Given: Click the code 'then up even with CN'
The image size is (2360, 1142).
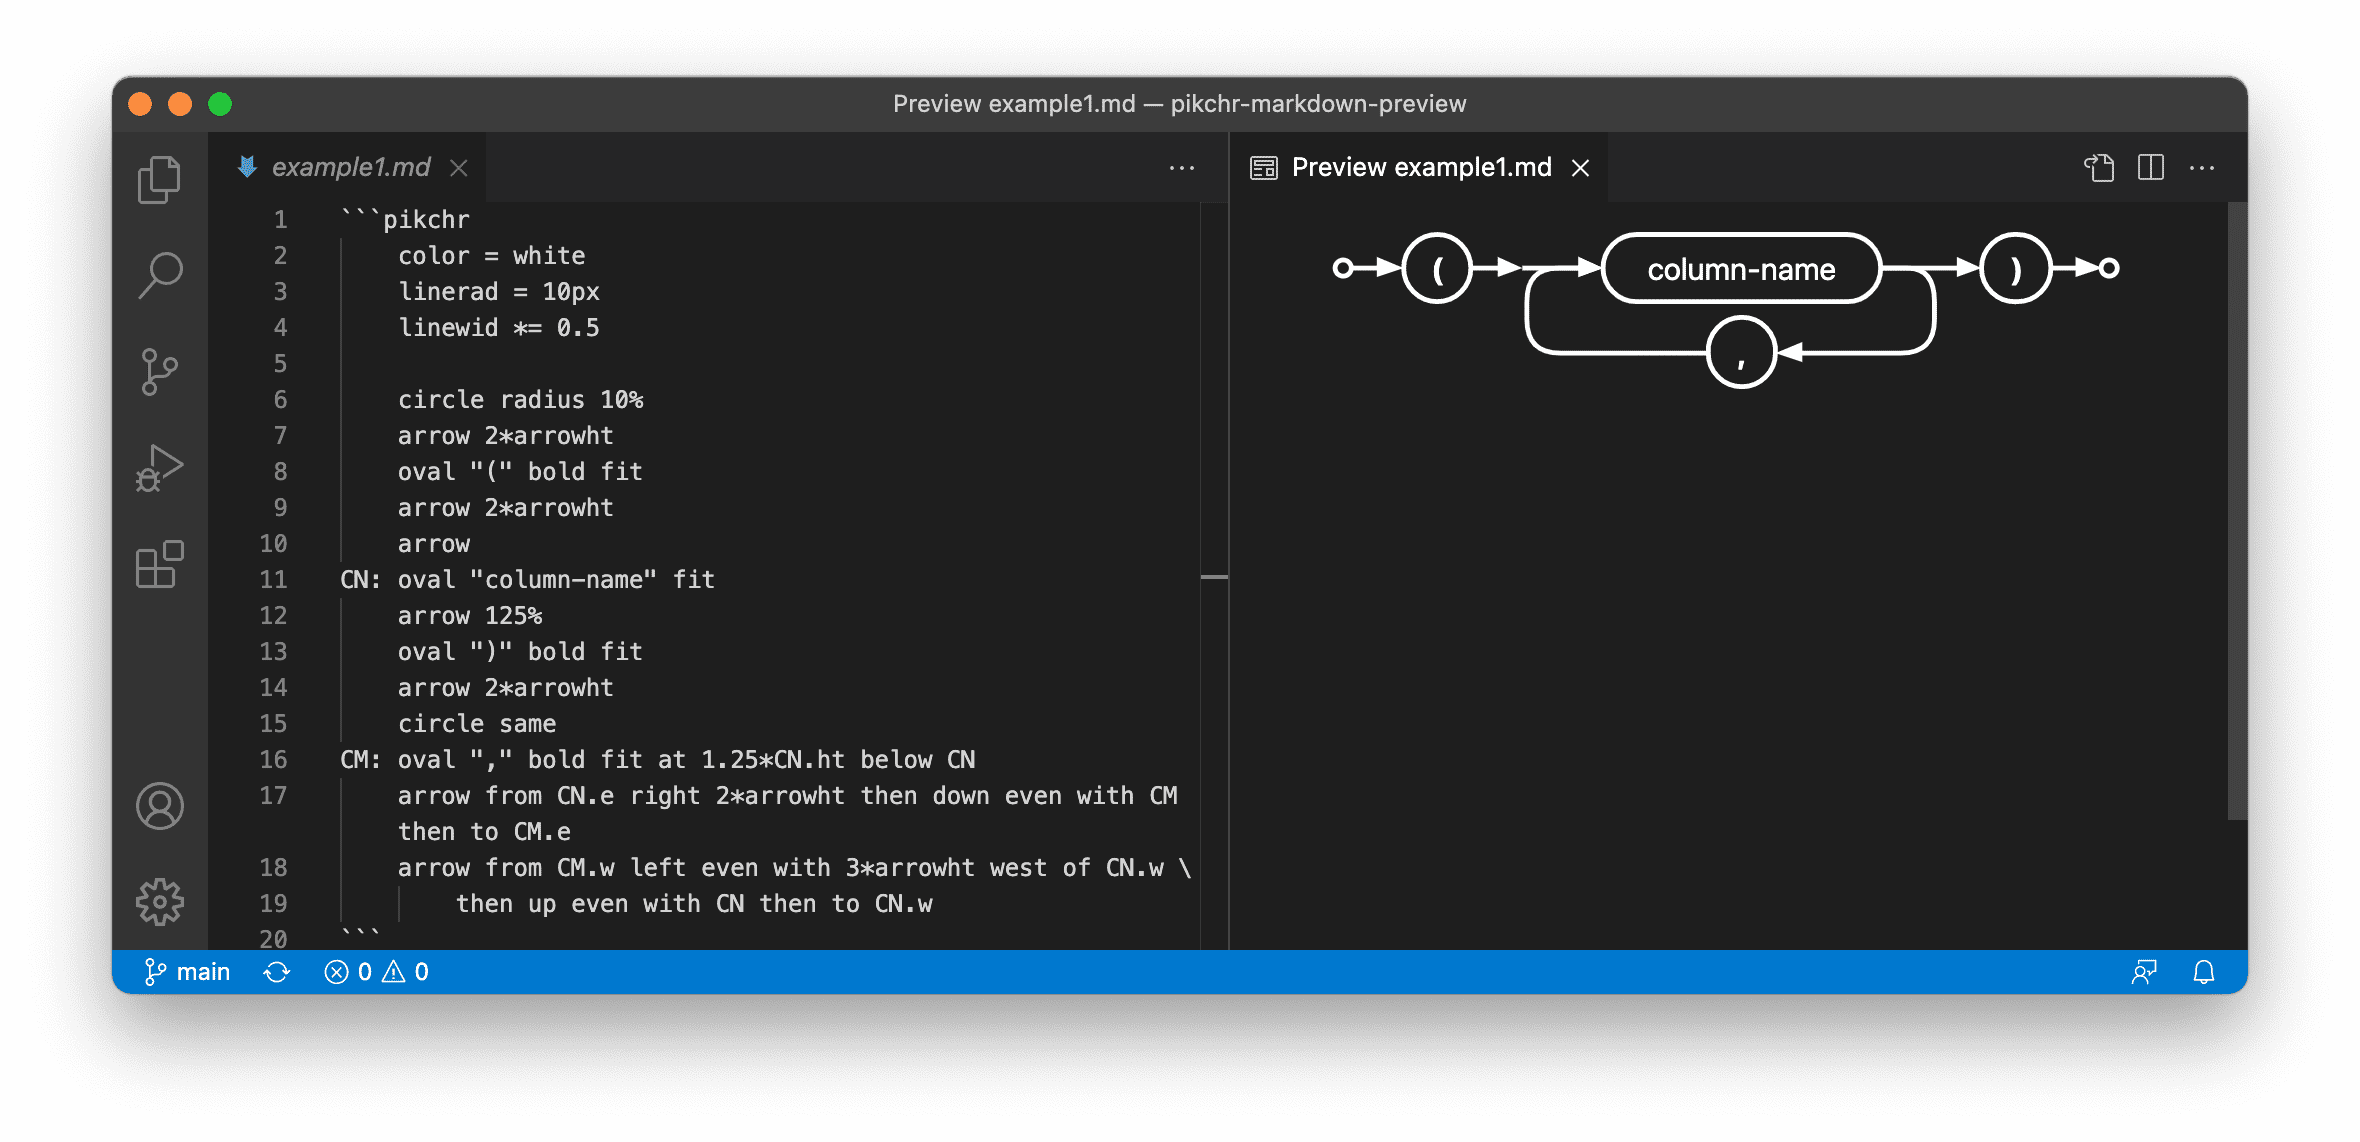Looking at the screenshot, I should coord(600,904).
